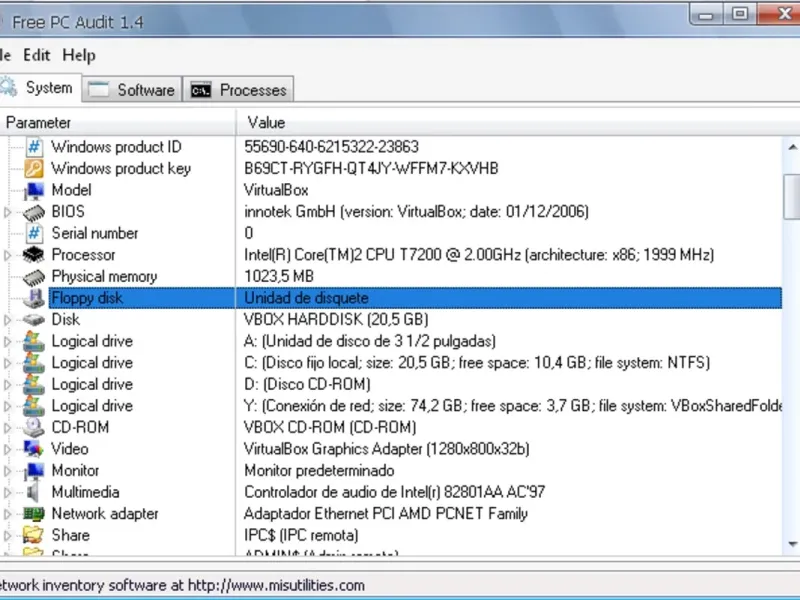Image resolution: width=800 pixels, height=600 pixels.
Task: Expand the Video tree node
Action: [7, 449]
